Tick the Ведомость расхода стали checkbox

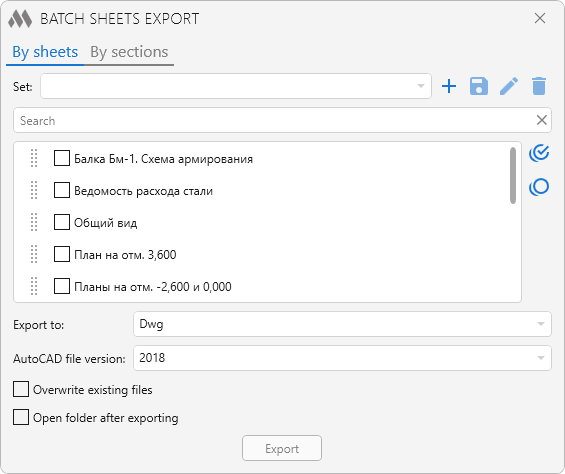(x=62, y=190)
